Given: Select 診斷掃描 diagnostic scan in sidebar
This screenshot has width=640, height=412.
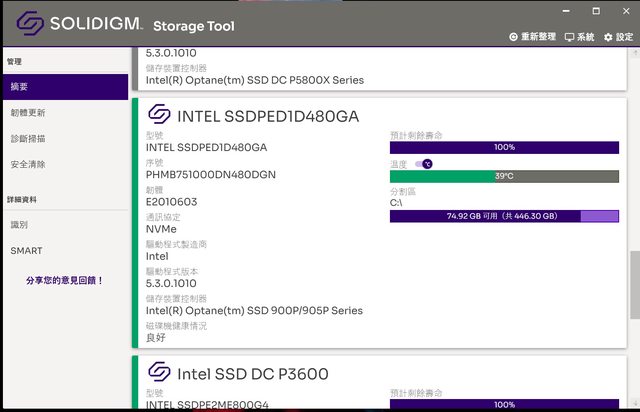Looking at the screenshot, I should click(x=28, y=139).
